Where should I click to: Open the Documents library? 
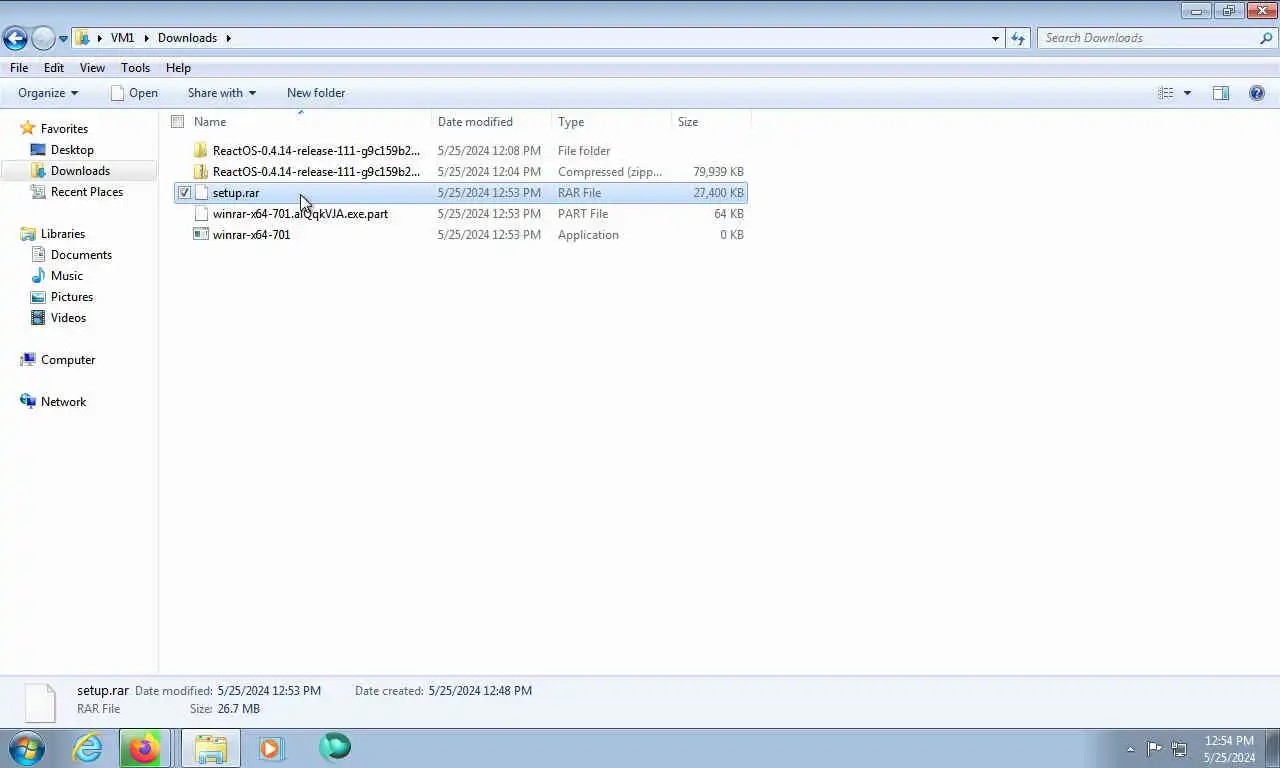(70, 255)
